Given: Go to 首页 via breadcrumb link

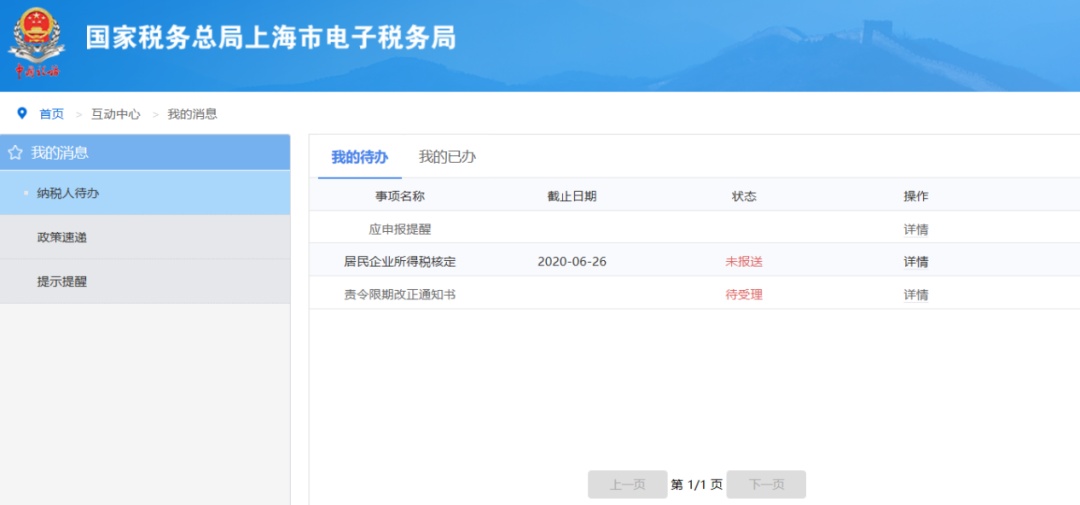Looking at the screenshot, I should 52,114.
